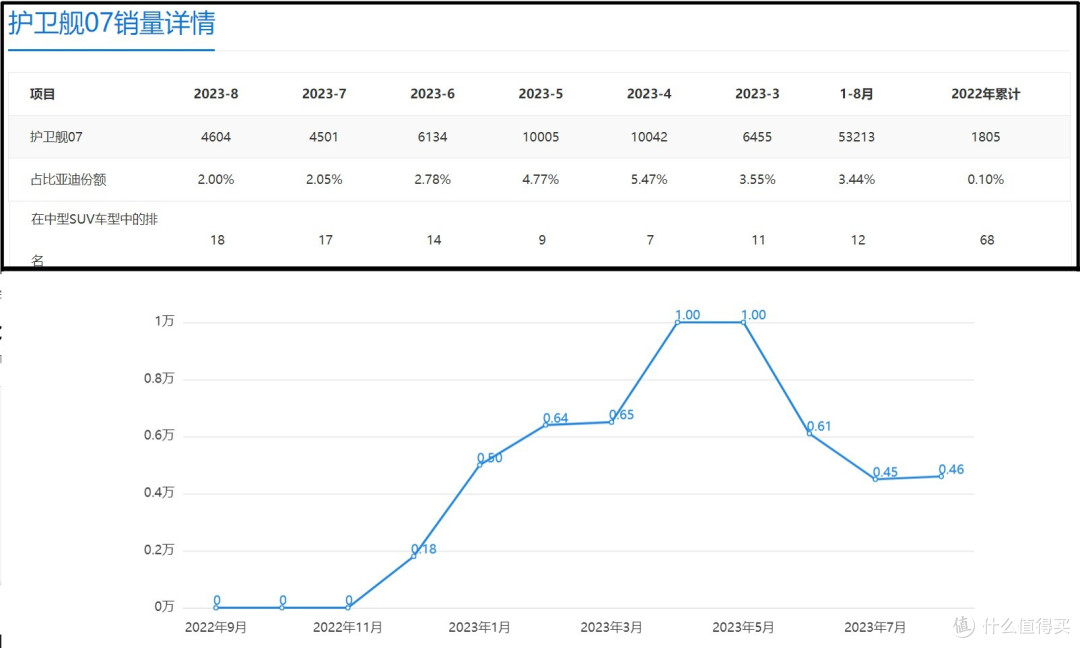Select the 2023-7 column header
The image size is (1080, 648).
[324, 94]
